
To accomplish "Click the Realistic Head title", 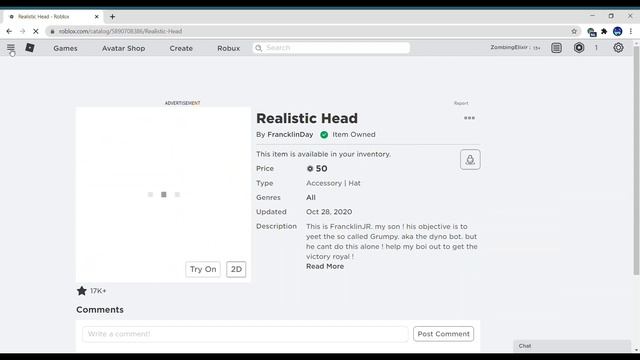I will pyautogui.click(x=307, y=118).
